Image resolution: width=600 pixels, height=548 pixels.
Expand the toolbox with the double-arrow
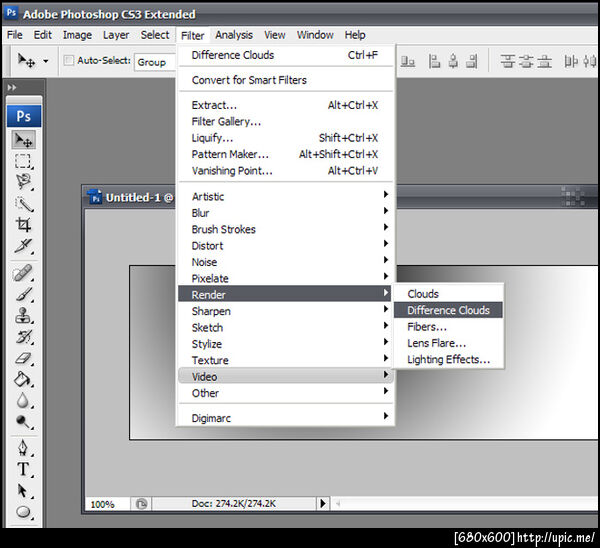click(12, 88)
